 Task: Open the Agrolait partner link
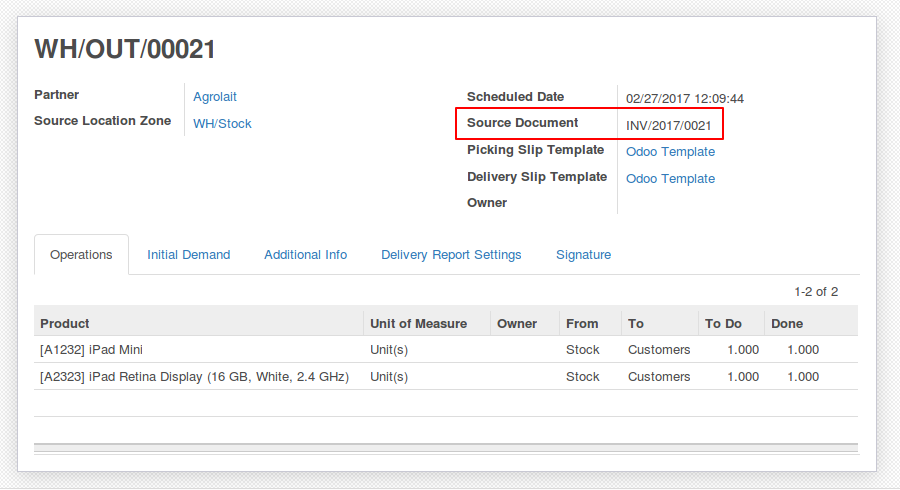[x=215, y=96]
